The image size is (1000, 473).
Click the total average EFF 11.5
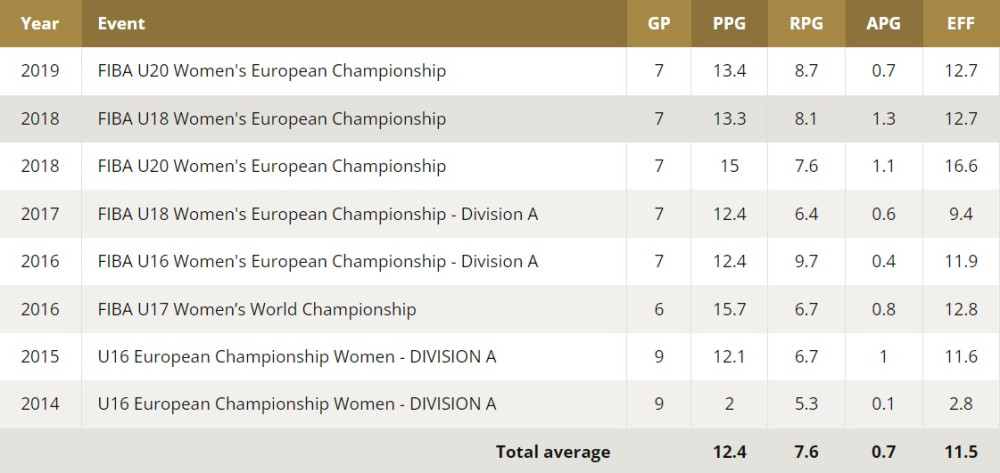pyautogui.click(x=961, y=452)
